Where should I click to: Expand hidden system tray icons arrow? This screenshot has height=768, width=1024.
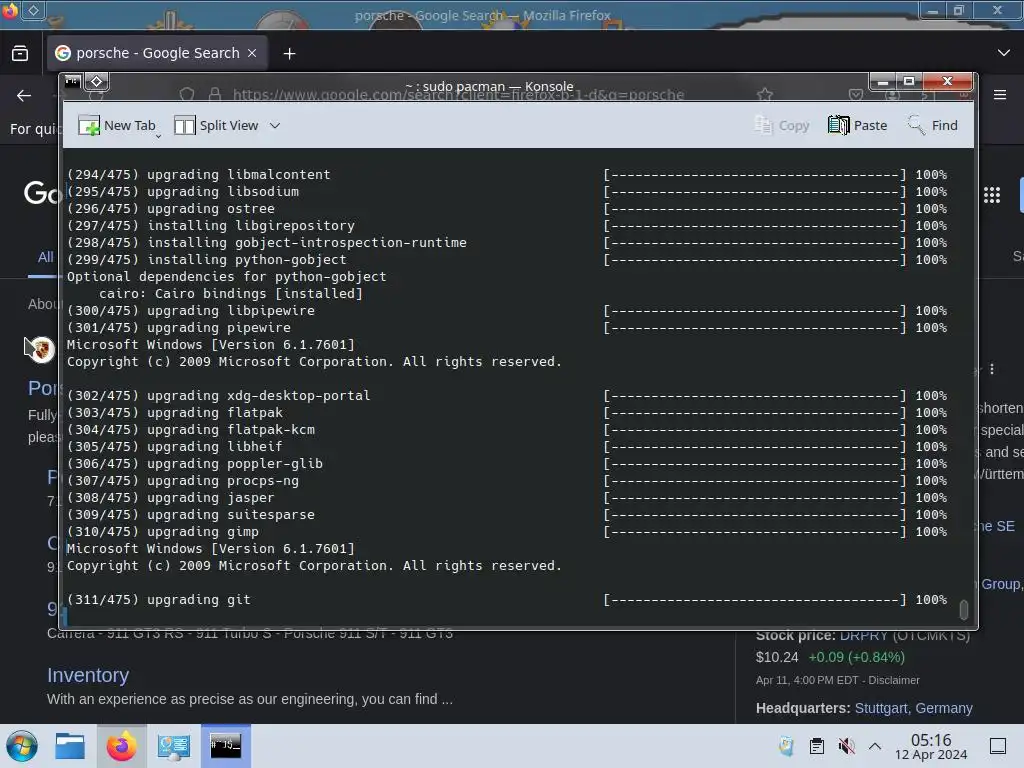click(x=875, y=746)
